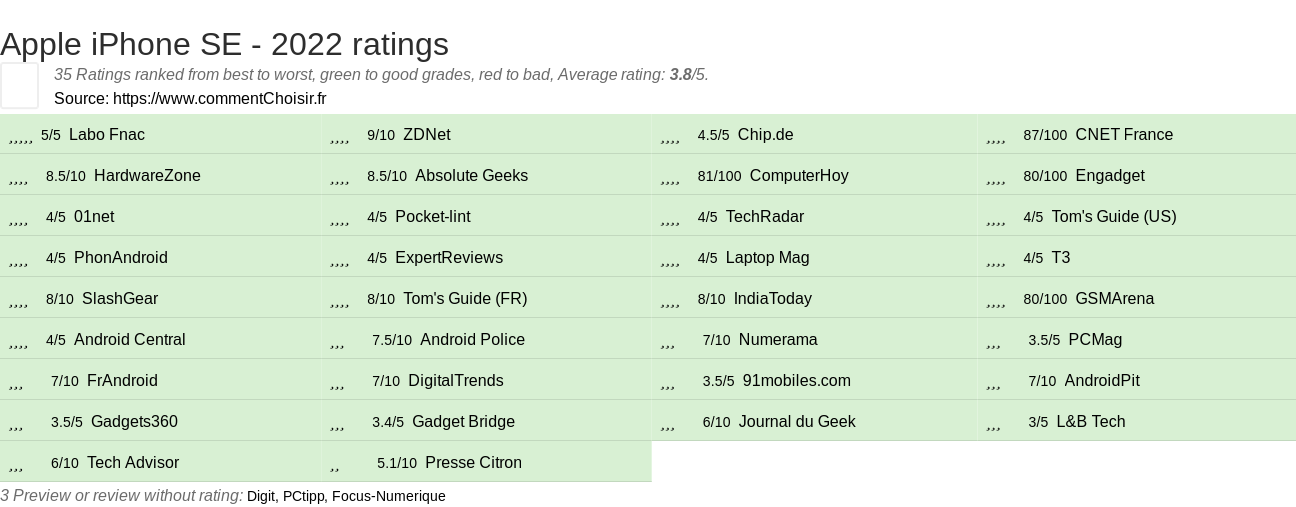Click the star icons beside Journal du Geek
The width and height of the screenshot is (1296, 507).
668,423
